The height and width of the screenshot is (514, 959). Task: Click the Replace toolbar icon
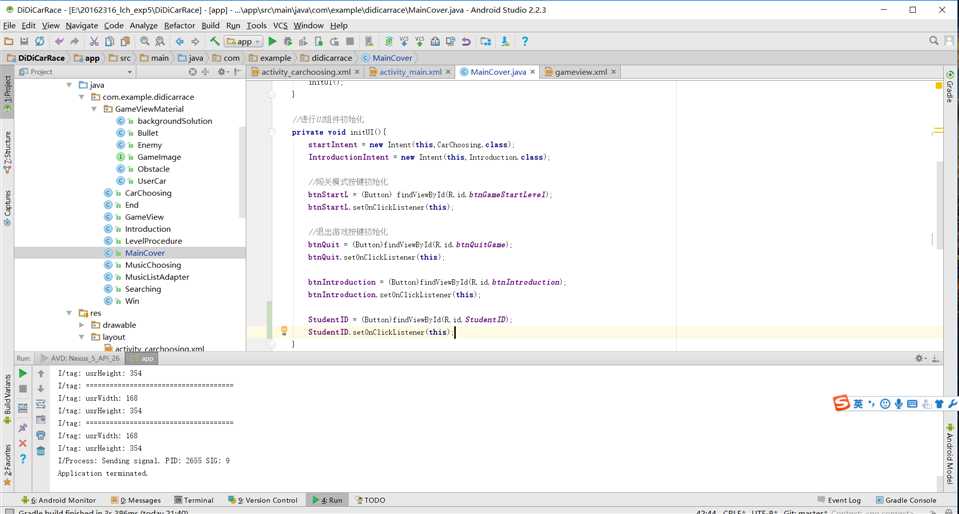click(160, 42)
